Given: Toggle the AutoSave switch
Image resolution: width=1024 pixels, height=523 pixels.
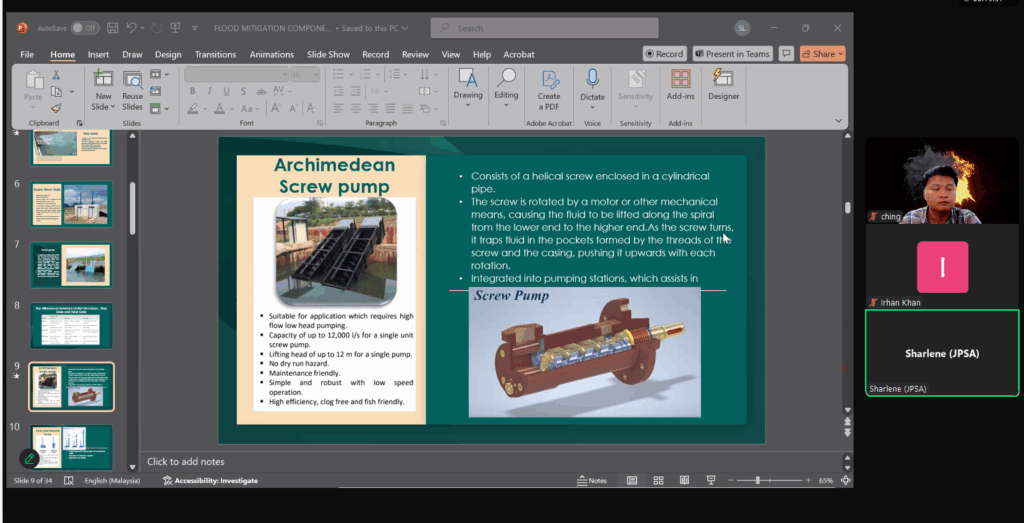Looking at the screenshot, I should tap(84, 28).
